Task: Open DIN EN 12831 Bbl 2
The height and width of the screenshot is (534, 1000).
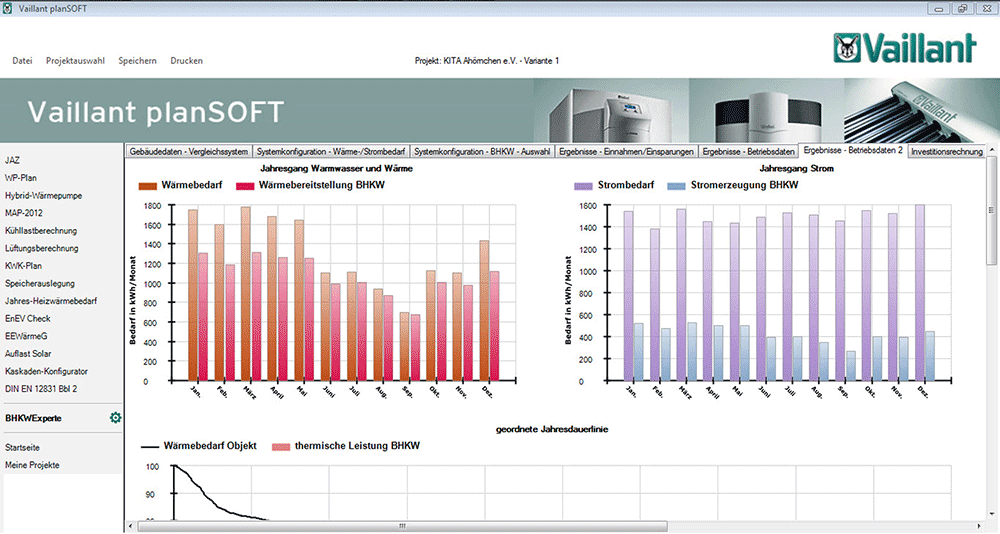Action: [x=41, y=389]
